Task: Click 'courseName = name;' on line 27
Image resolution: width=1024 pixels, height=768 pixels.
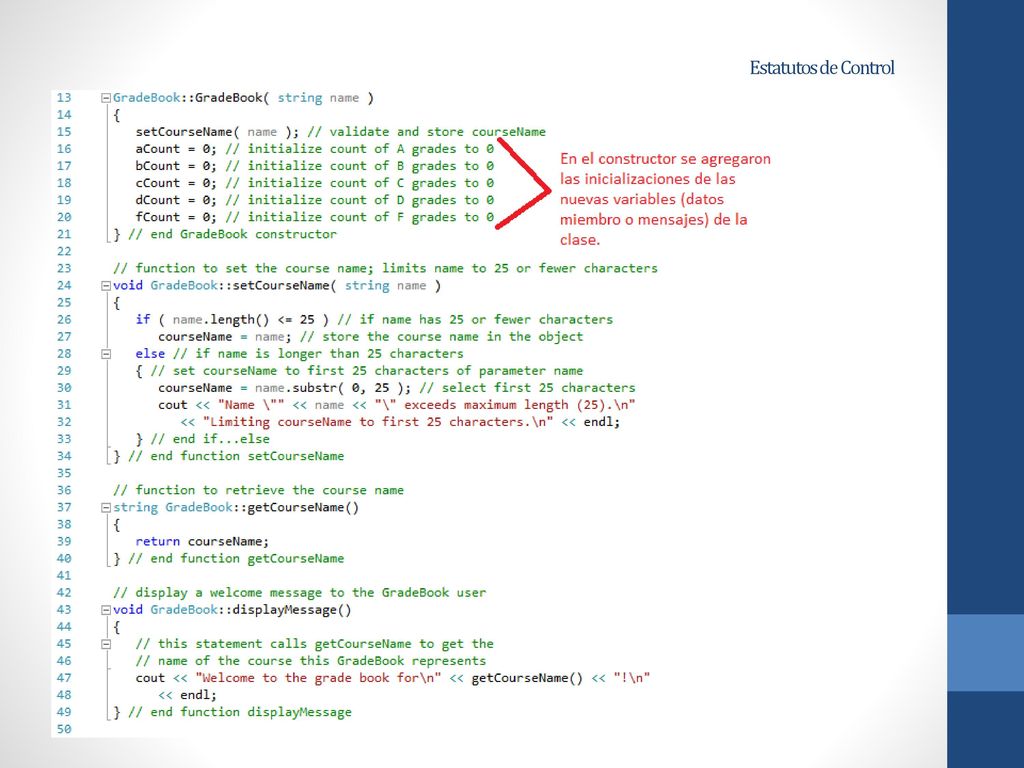Action: tap(225, 336)
